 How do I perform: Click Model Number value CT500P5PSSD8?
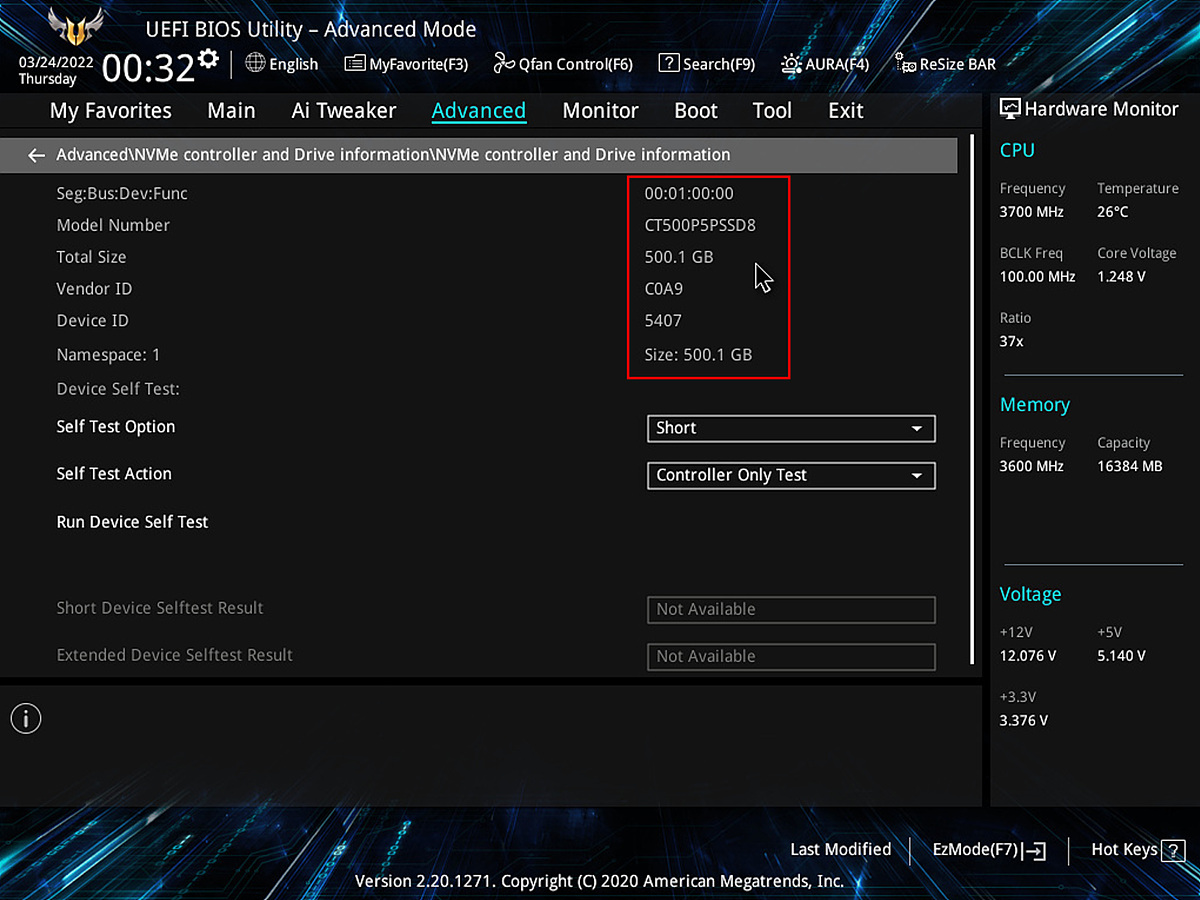coord(700,225)
